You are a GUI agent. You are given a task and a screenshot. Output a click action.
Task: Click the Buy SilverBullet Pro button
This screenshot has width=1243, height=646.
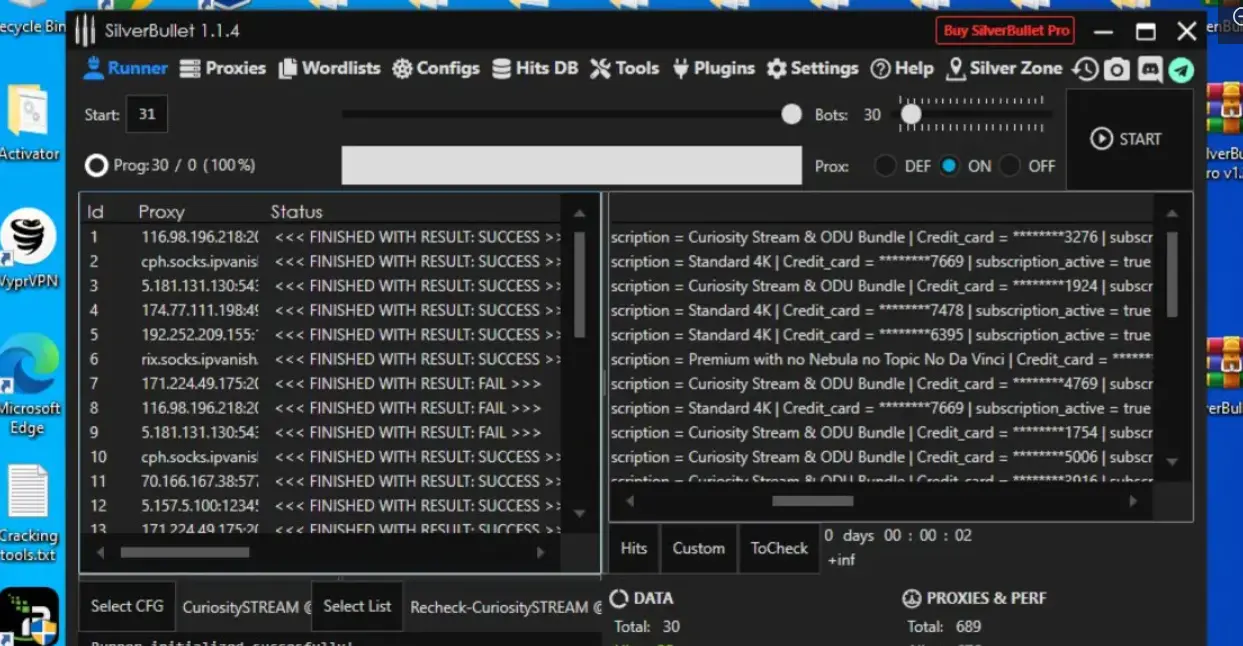(1006, 30)
